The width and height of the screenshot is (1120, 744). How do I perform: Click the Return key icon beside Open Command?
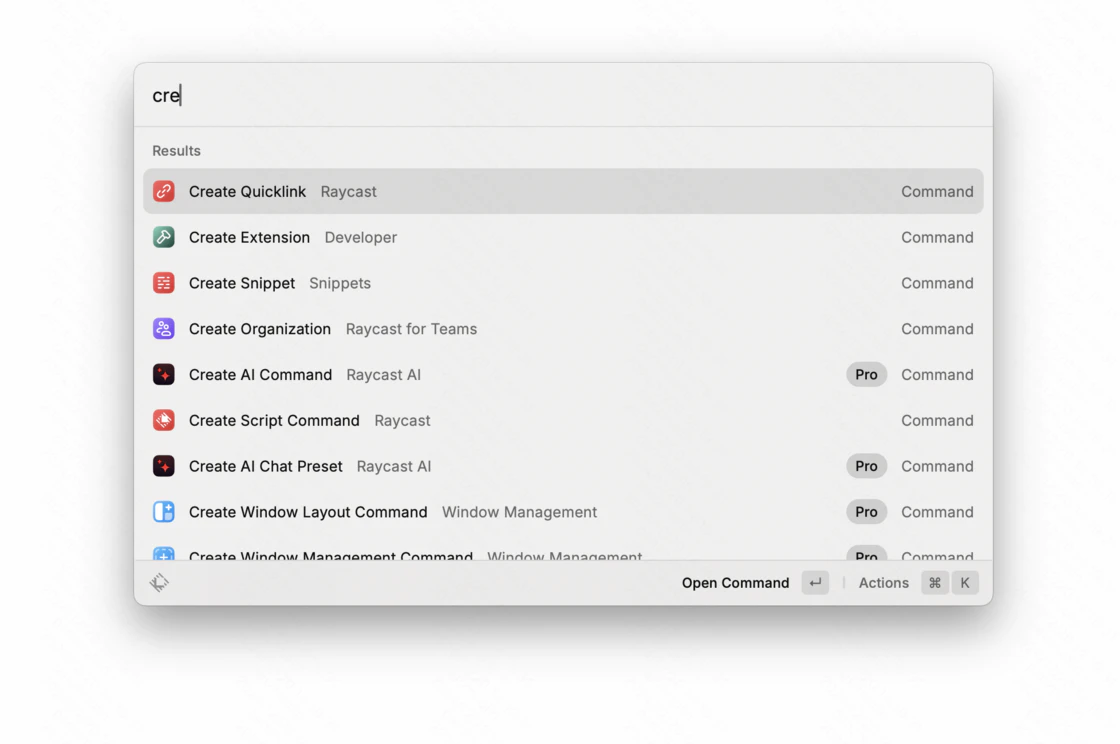tap(815, 583)
